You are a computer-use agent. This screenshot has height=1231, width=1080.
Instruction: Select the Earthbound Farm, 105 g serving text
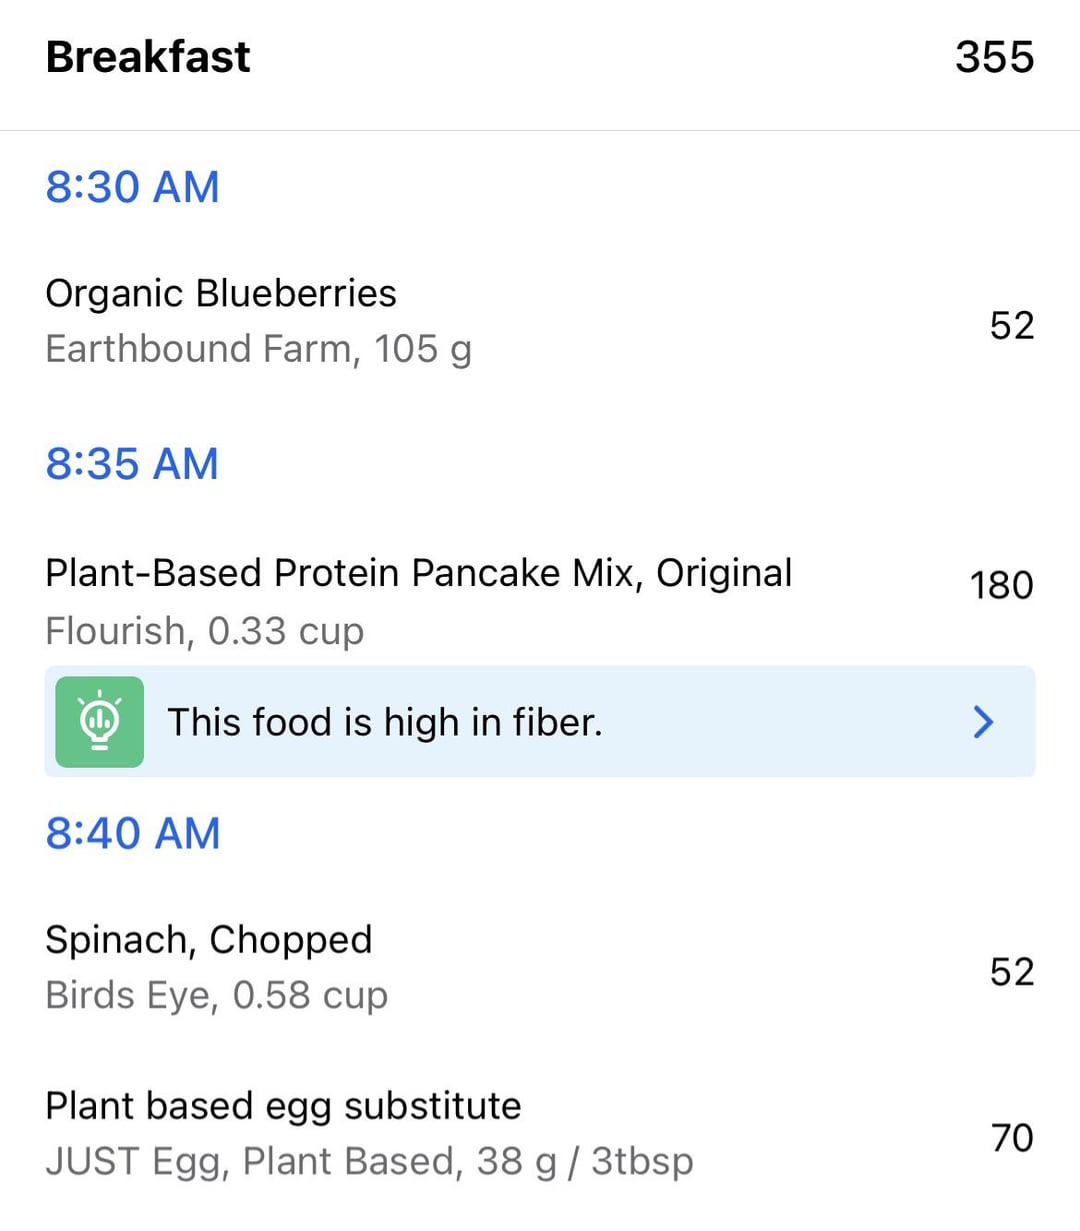[258, 349]
